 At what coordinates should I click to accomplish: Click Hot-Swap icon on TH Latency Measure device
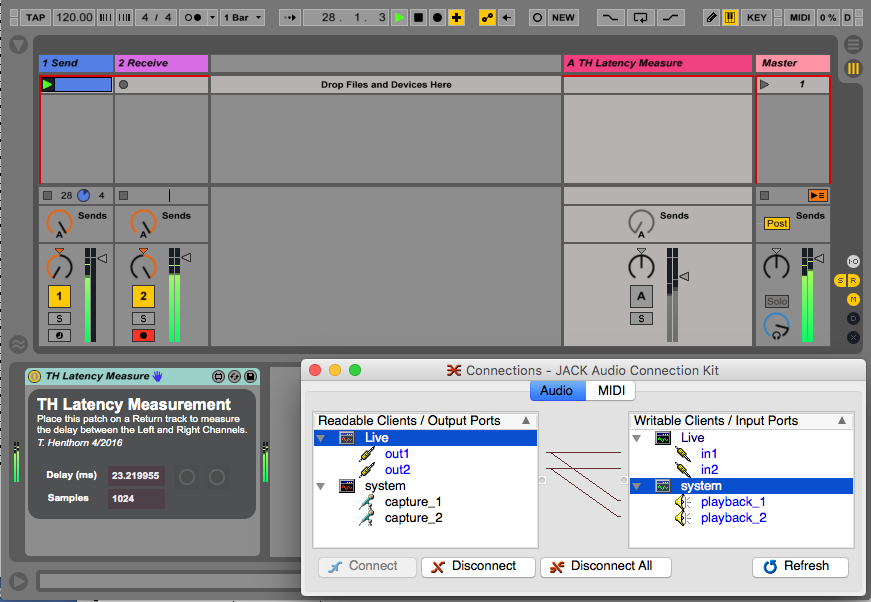coord(234,377)
